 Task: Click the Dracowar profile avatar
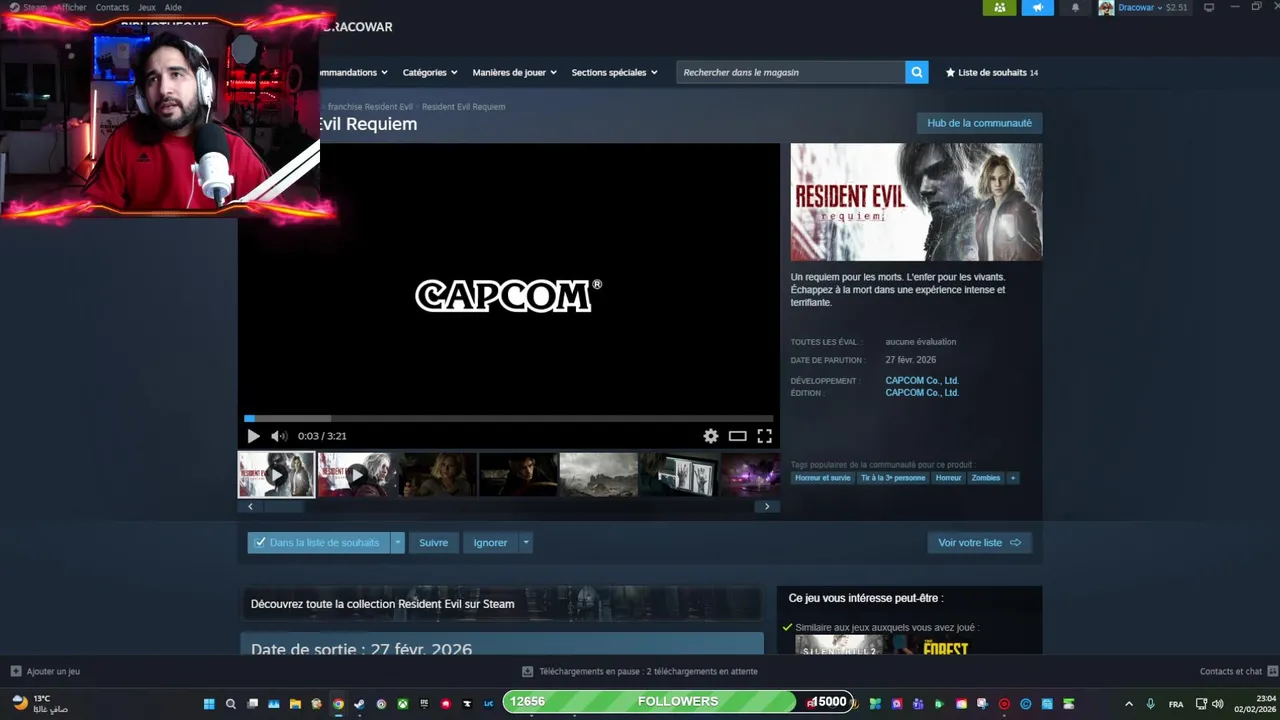click(x=1106, y=7)
